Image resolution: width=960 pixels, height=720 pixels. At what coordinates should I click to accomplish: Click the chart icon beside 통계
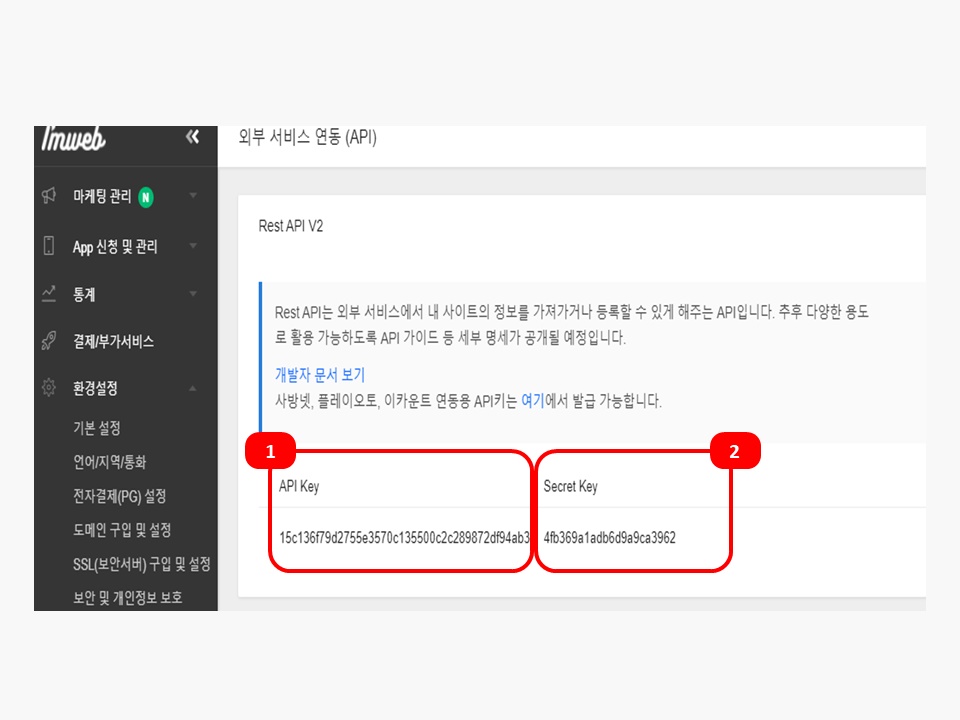(49, 294)
